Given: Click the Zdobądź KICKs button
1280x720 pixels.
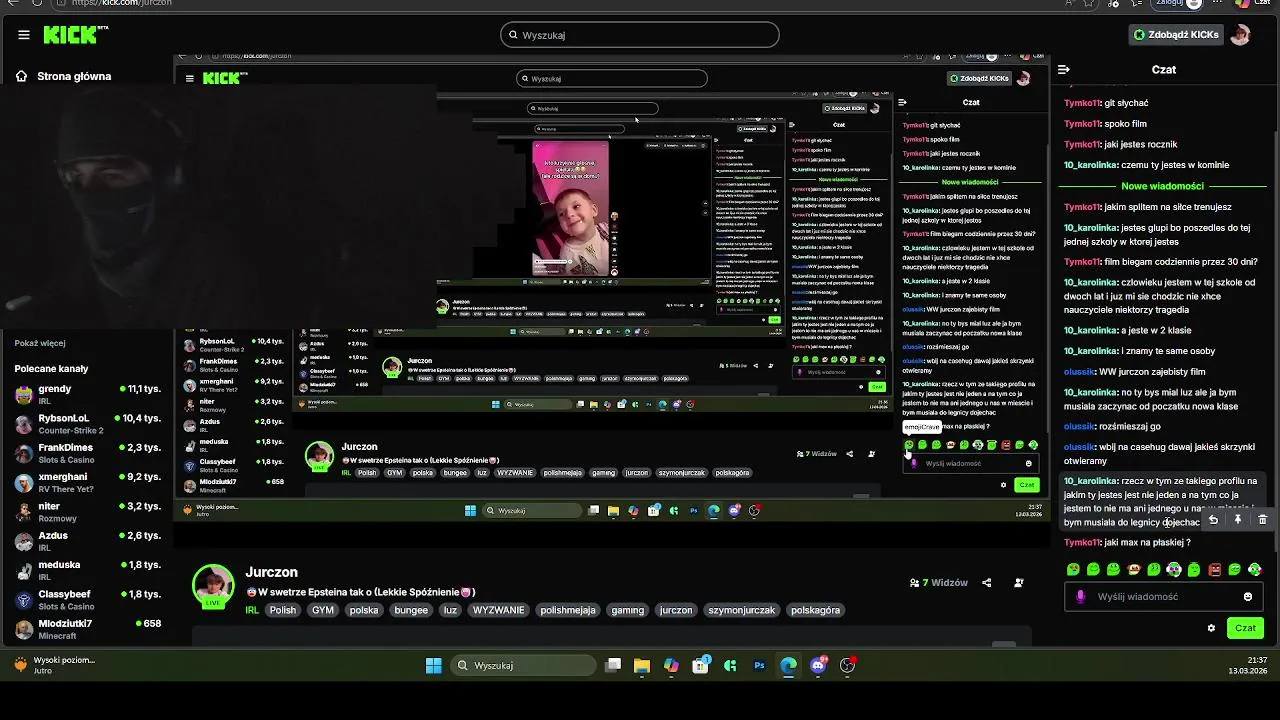Looking at the screenshot, I should coord(1176,35).
